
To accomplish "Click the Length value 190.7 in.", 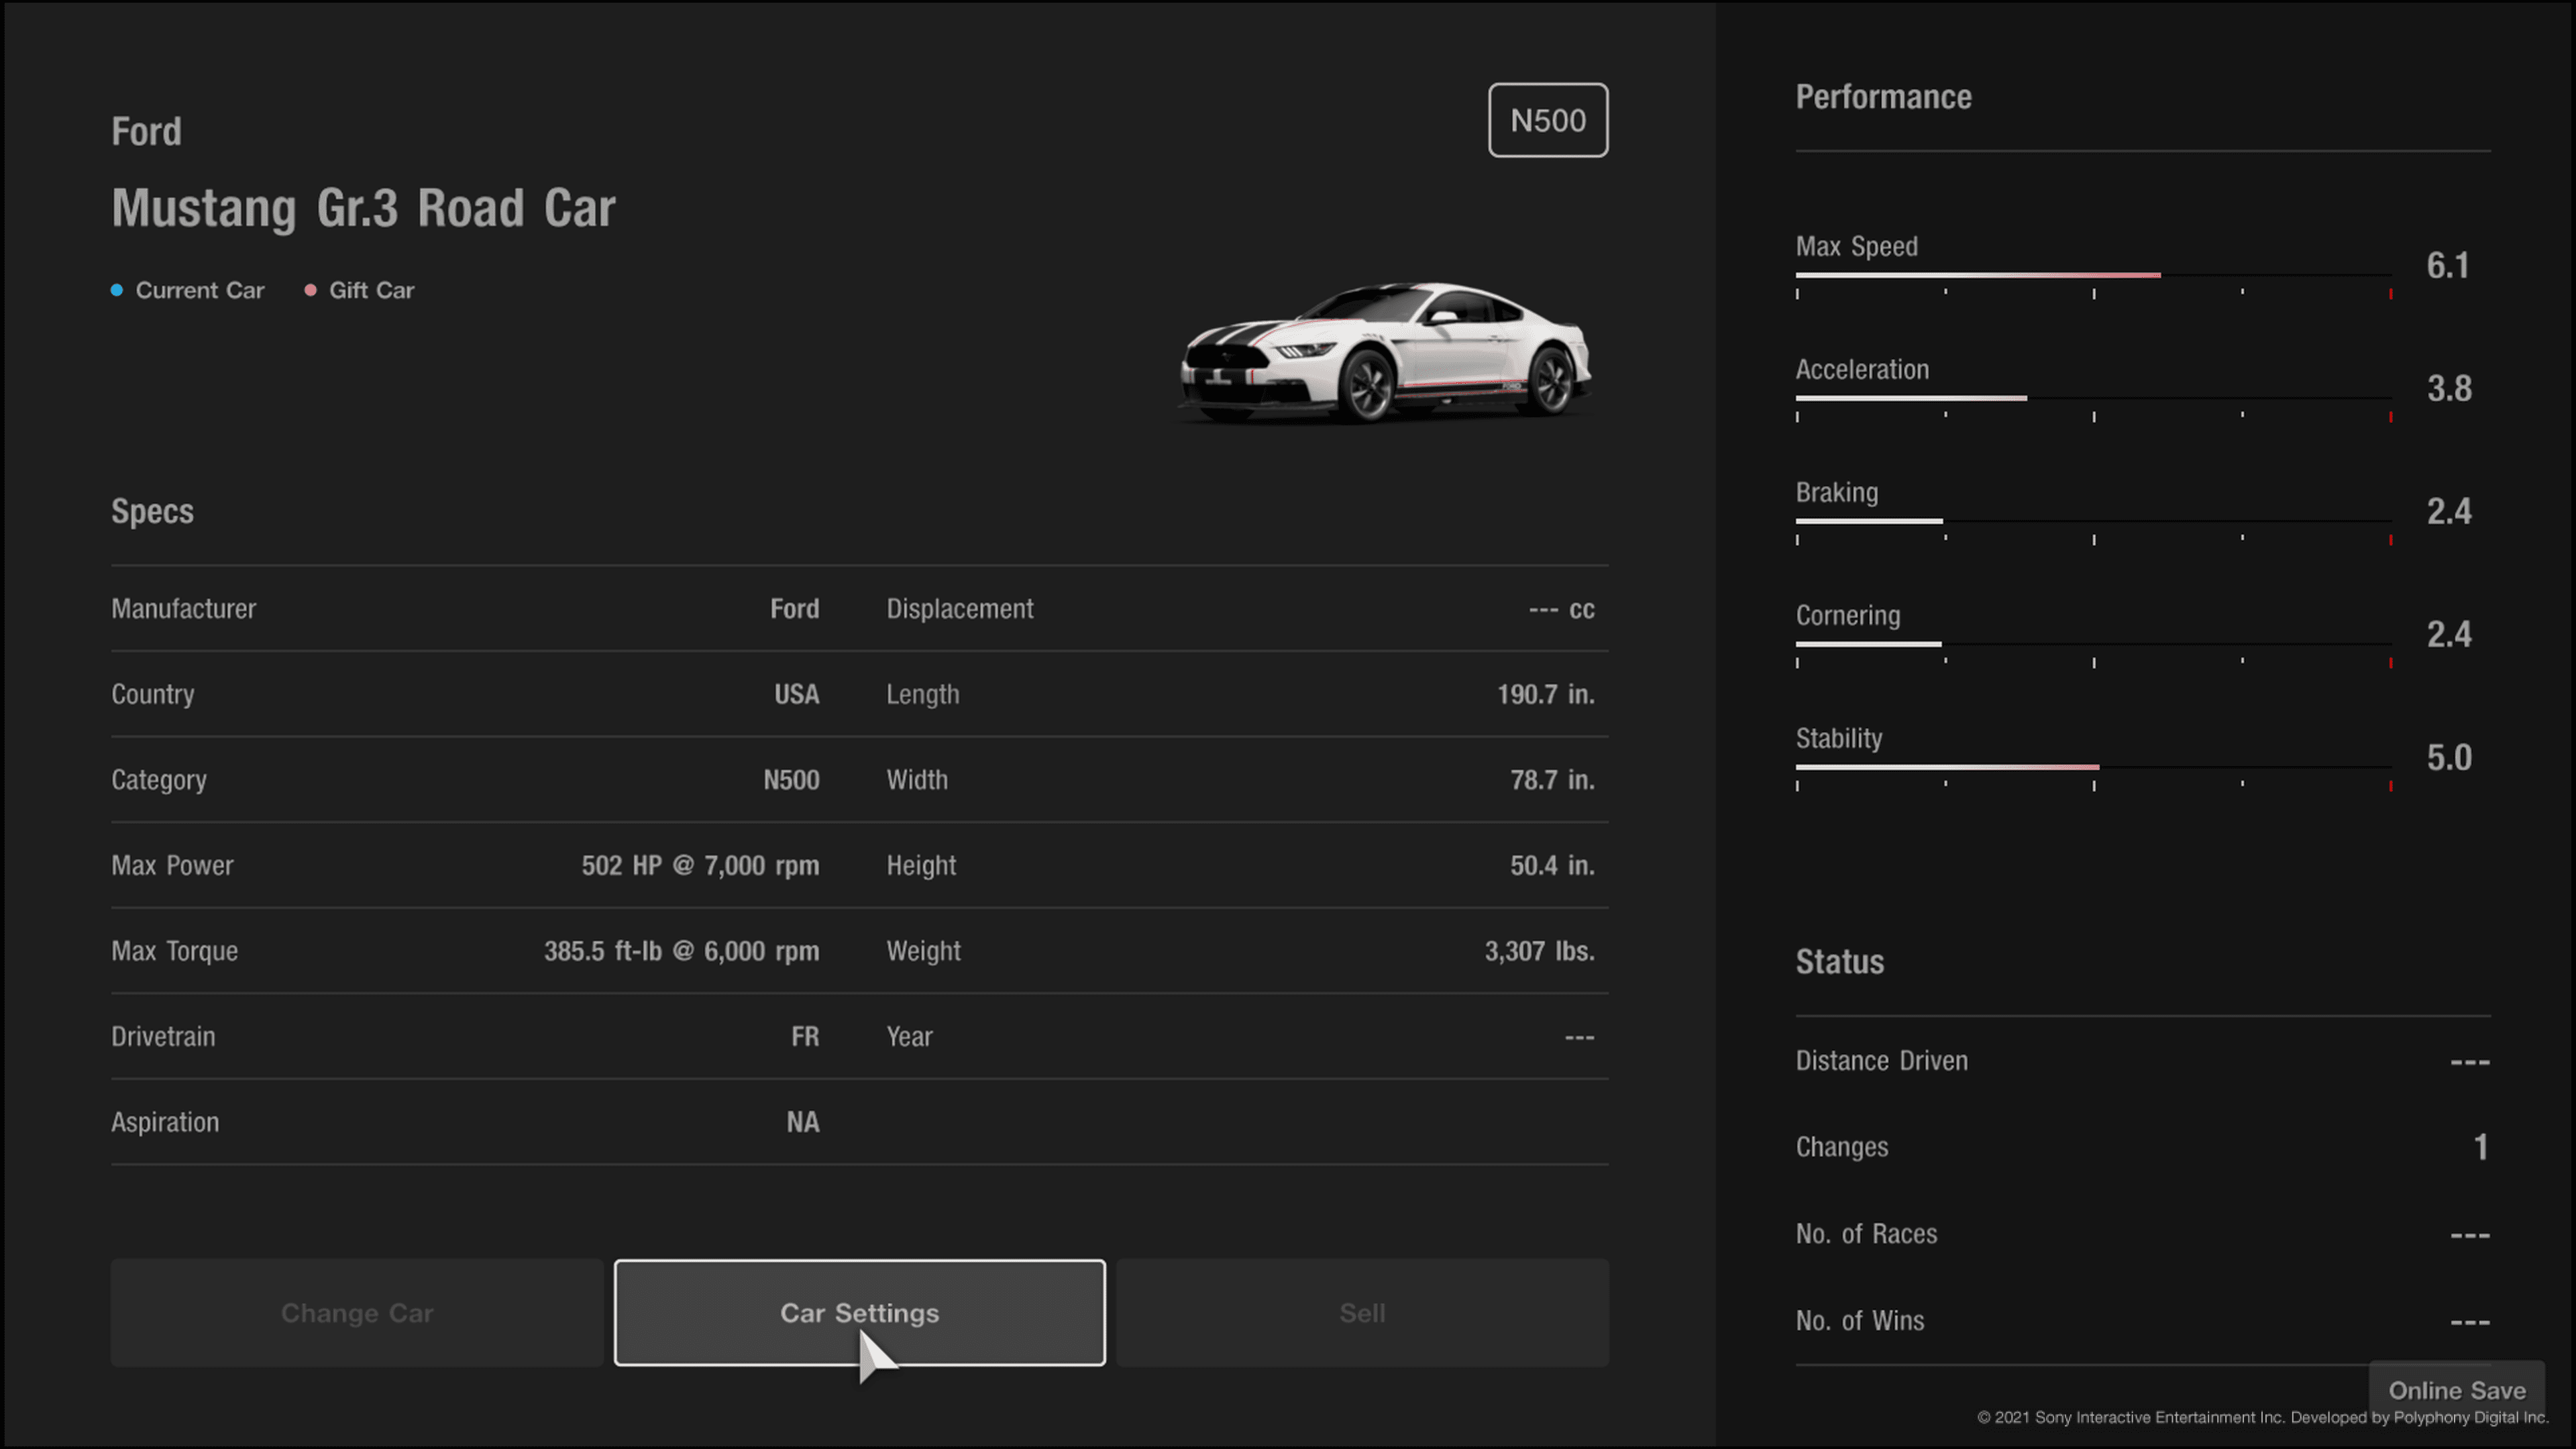I will click(x=1545, y=694).
